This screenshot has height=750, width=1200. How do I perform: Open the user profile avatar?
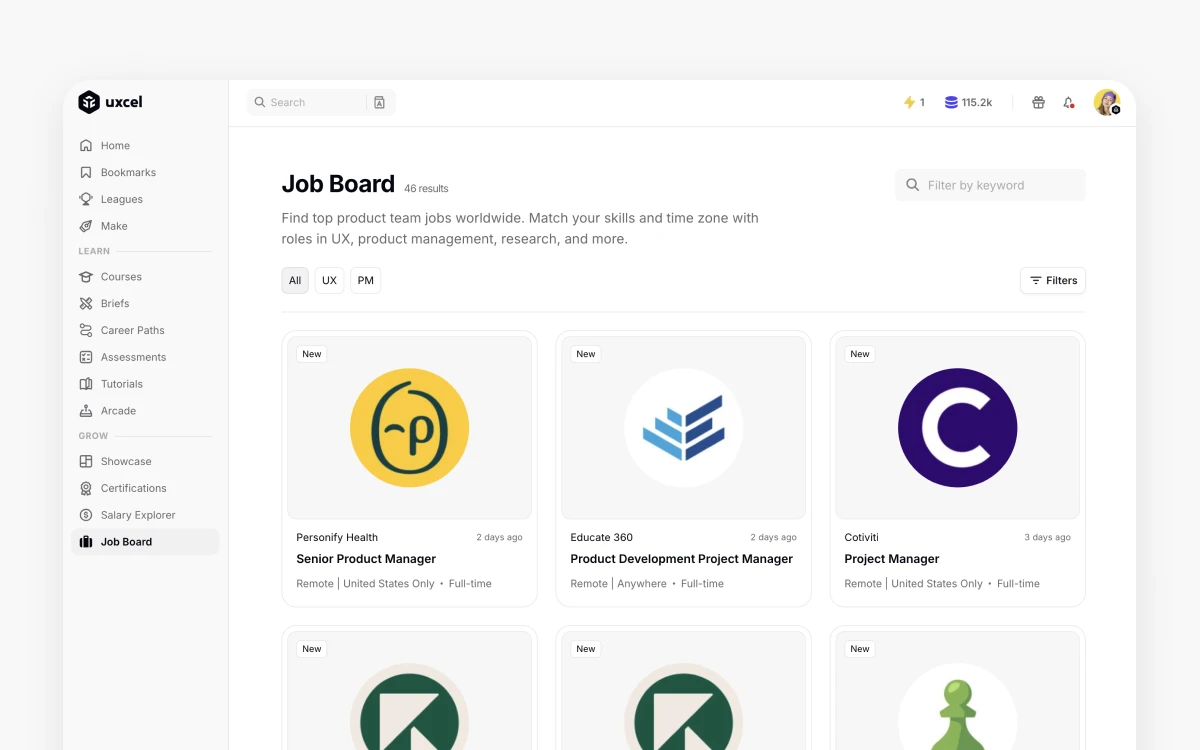[x=1106, y=102]
